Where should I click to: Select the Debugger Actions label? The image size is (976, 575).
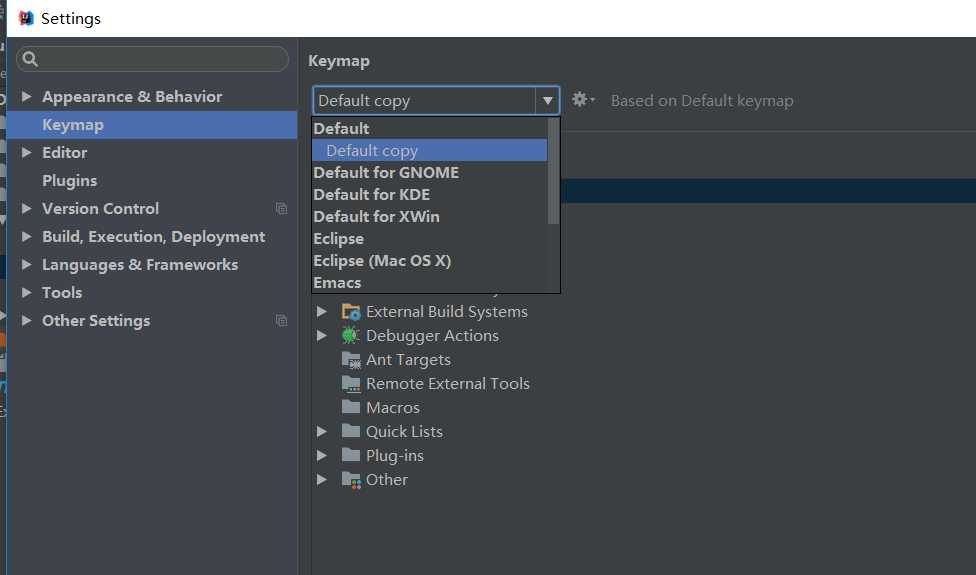433,335
